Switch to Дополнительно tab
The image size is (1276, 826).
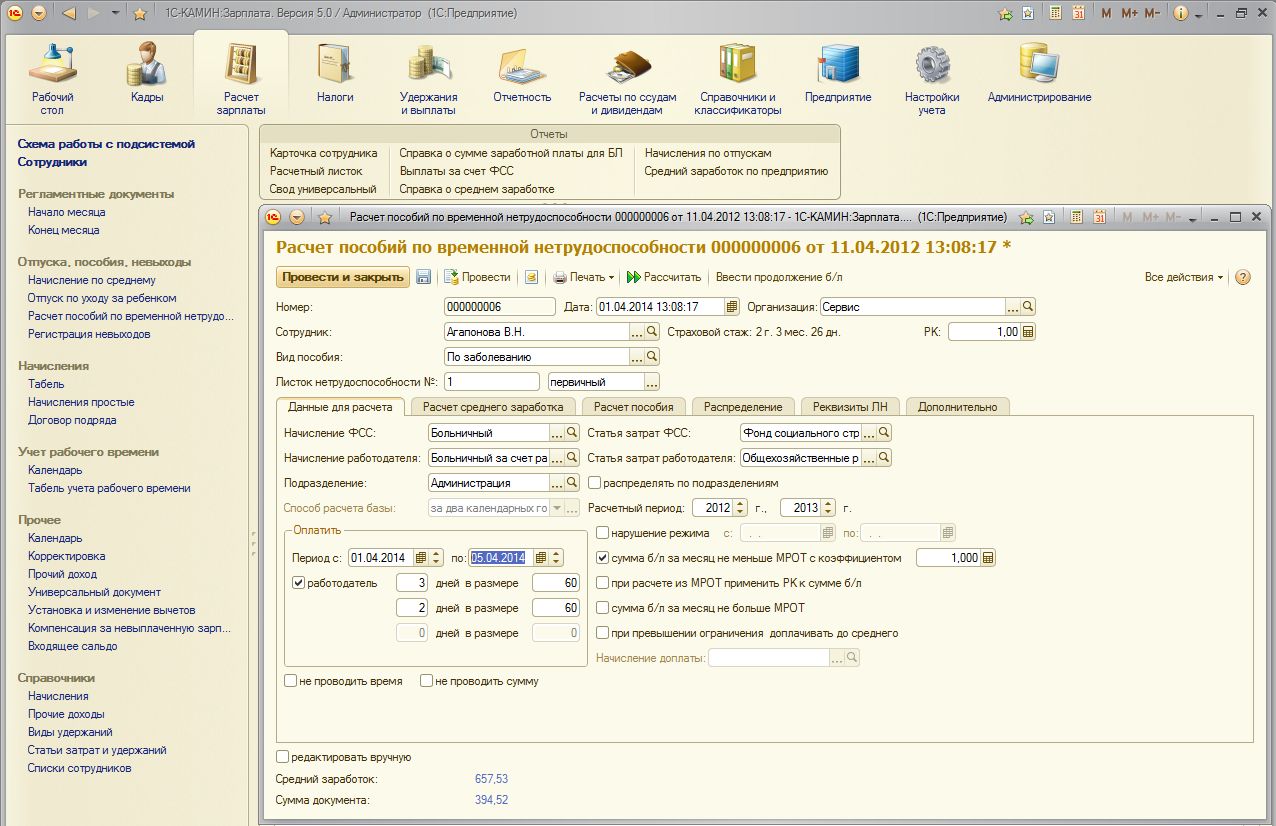point(957,407)
